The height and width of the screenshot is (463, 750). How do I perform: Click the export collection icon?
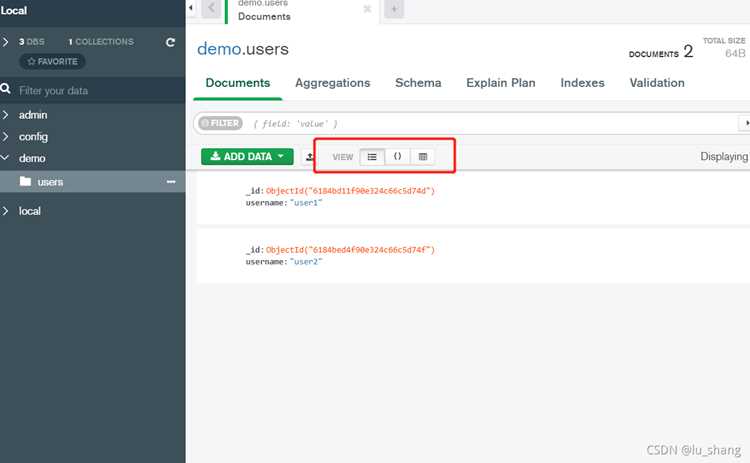(310, 156)
